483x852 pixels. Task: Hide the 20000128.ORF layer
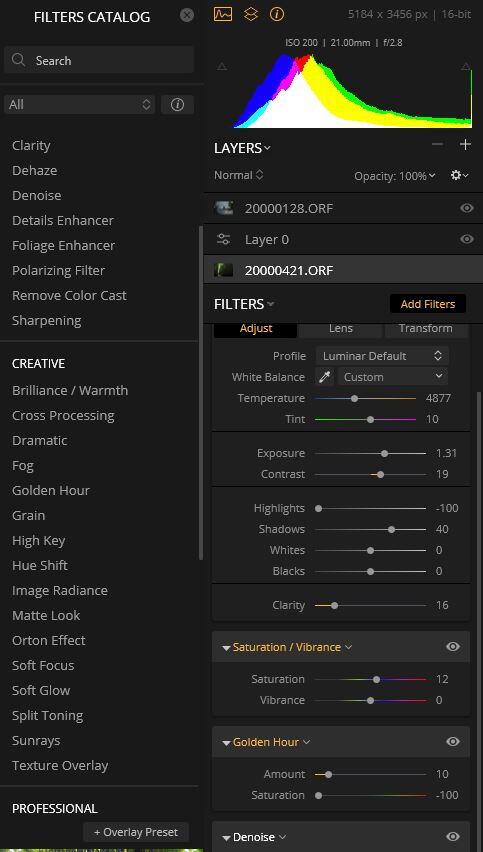(x=467, y=208)
